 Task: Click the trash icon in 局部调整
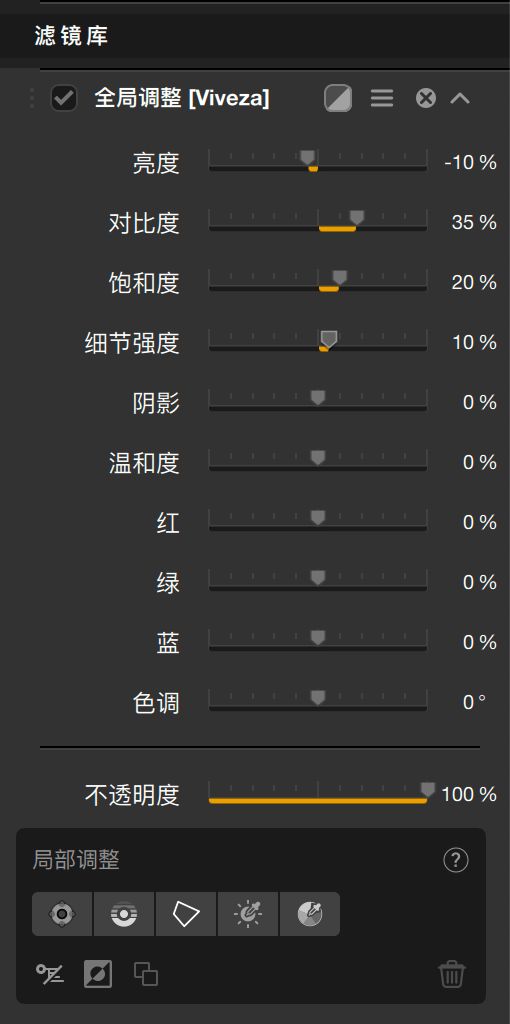pos(452,974)
